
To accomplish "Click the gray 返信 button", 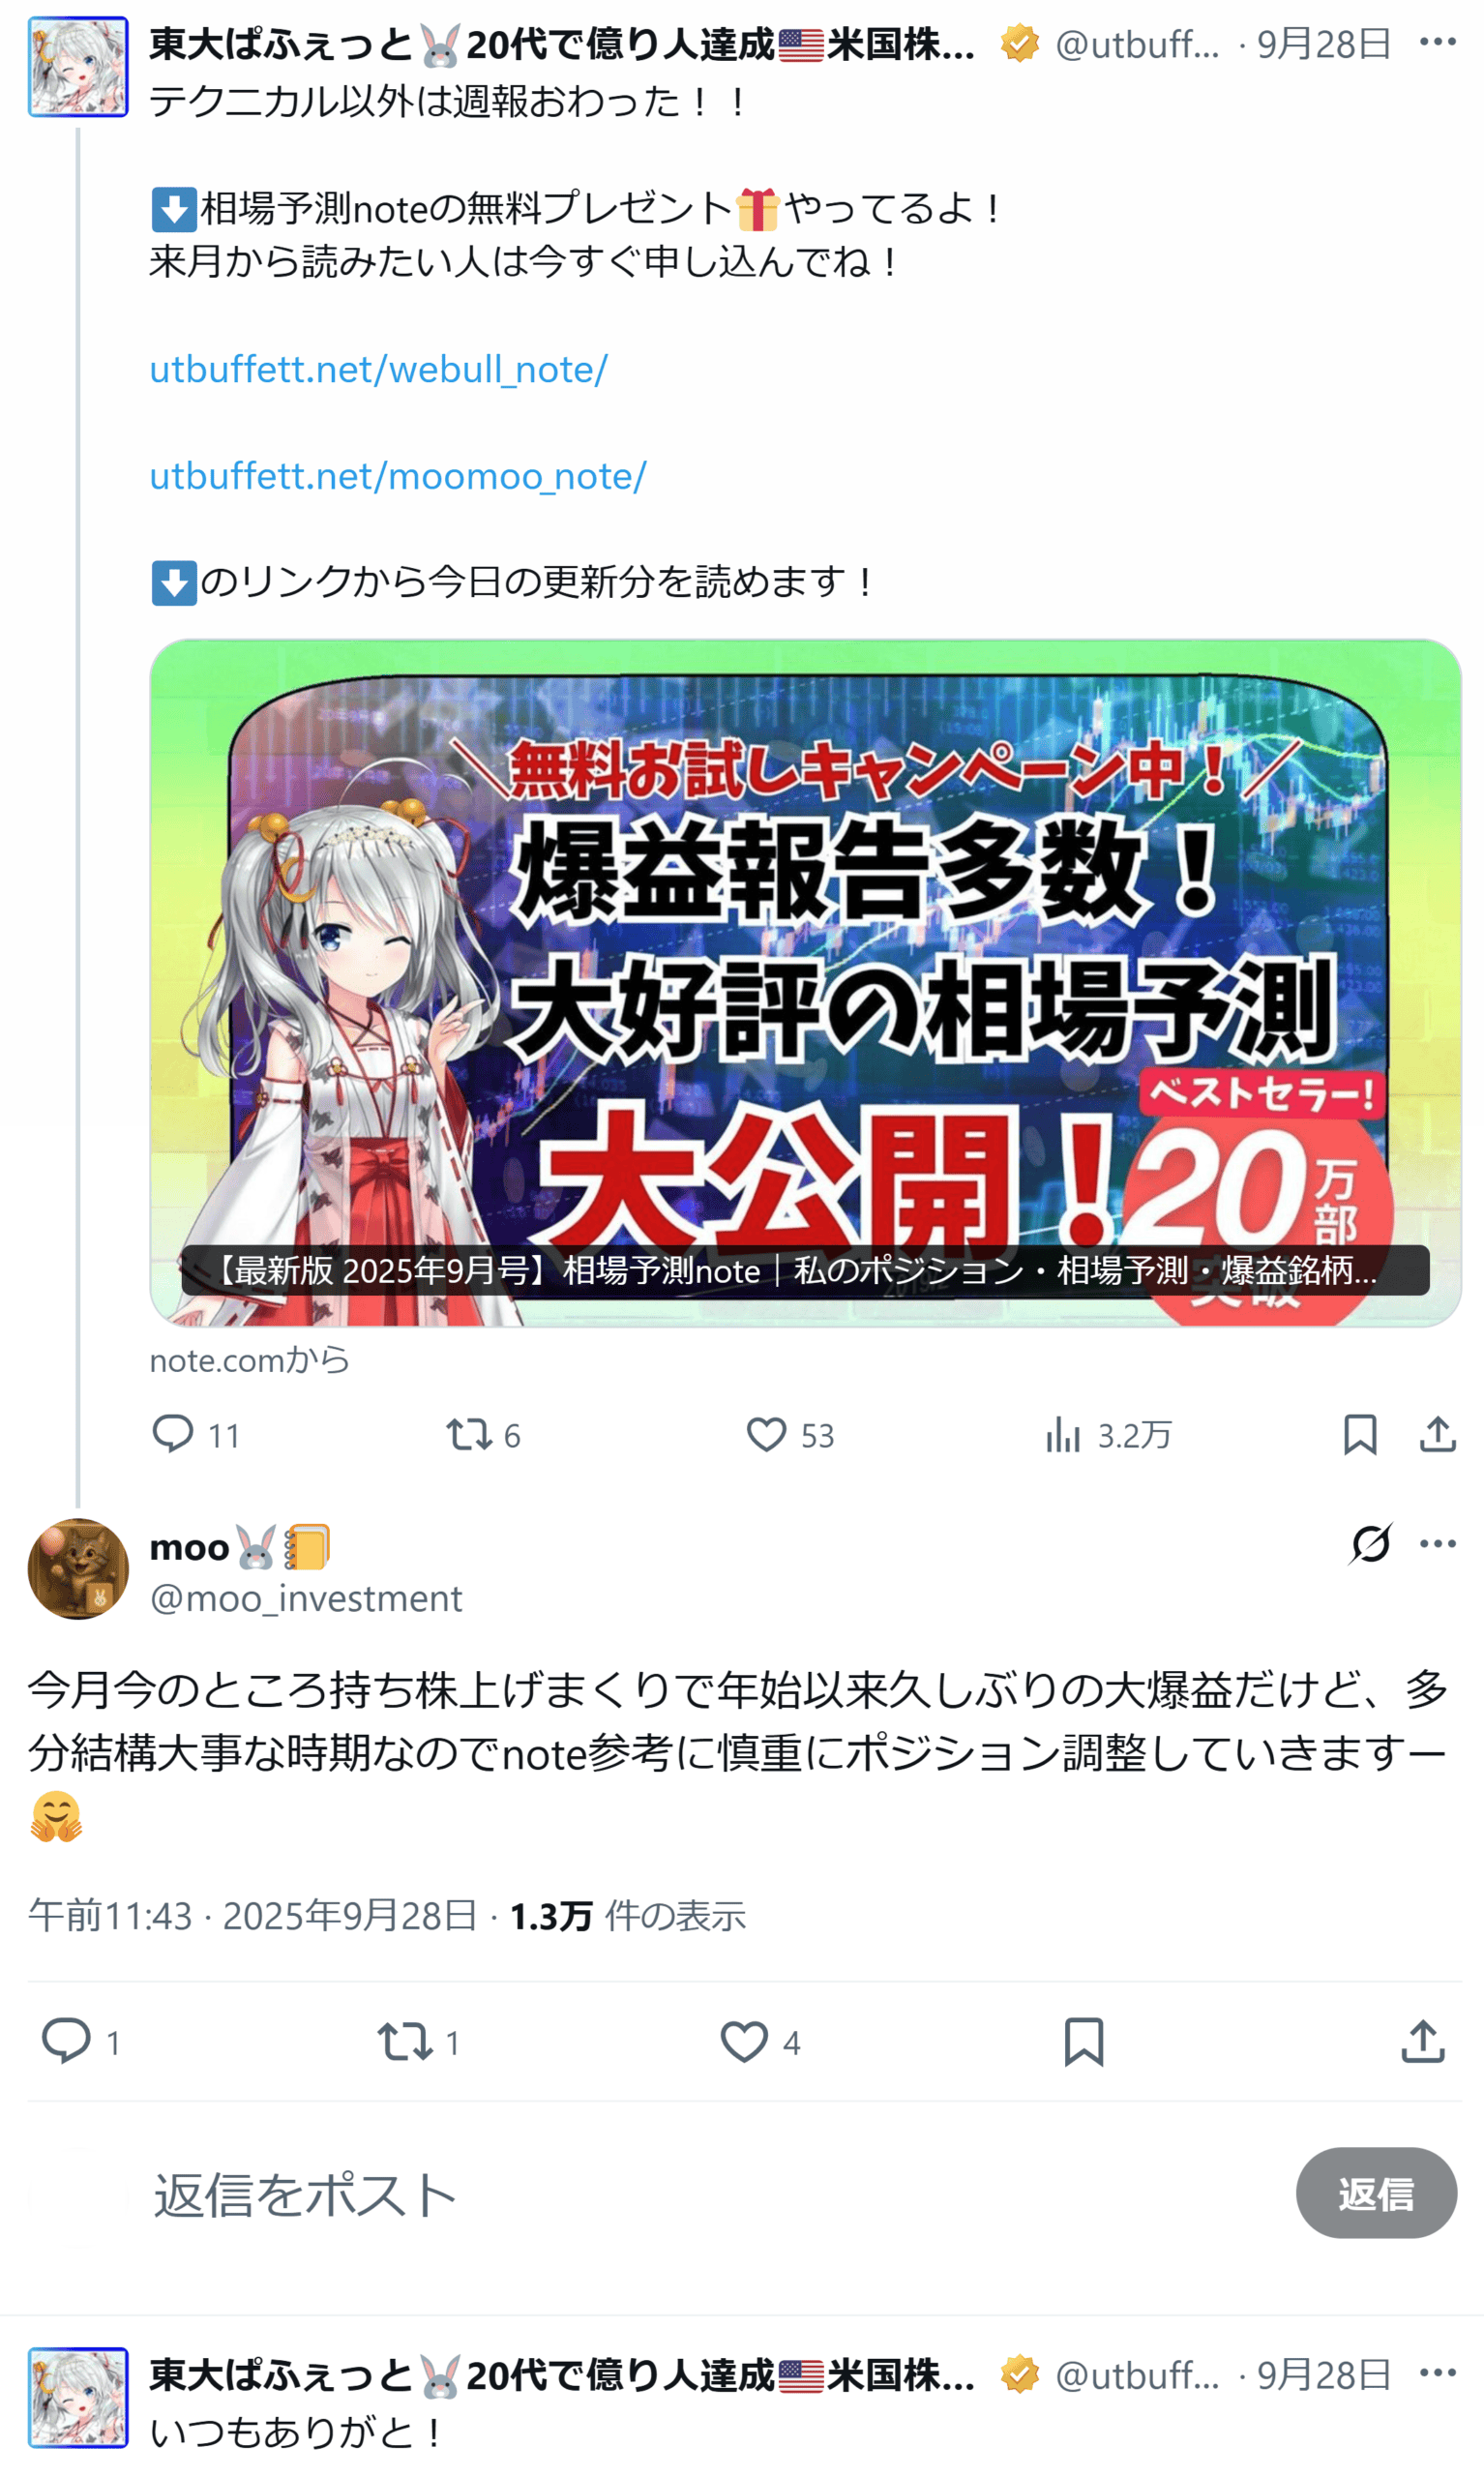I will tap(1376, 2194).
